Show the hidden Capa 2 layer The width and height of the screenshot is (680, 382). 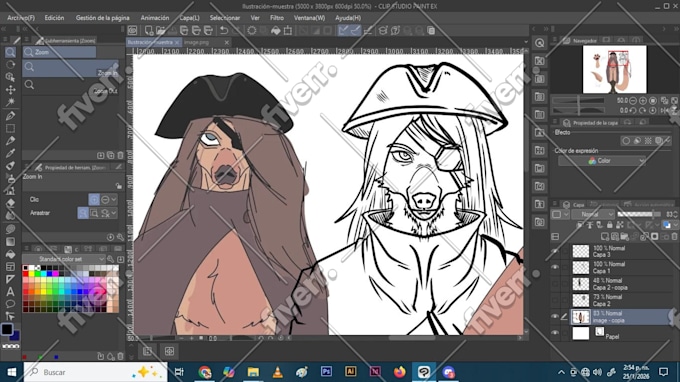555,300
